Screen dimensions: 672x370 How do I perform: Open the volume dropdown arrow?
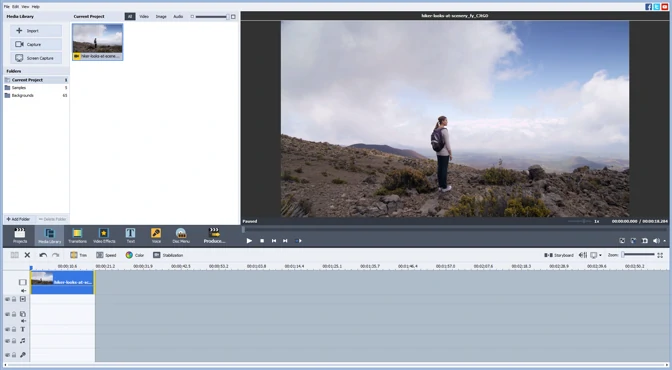[665, 241]
